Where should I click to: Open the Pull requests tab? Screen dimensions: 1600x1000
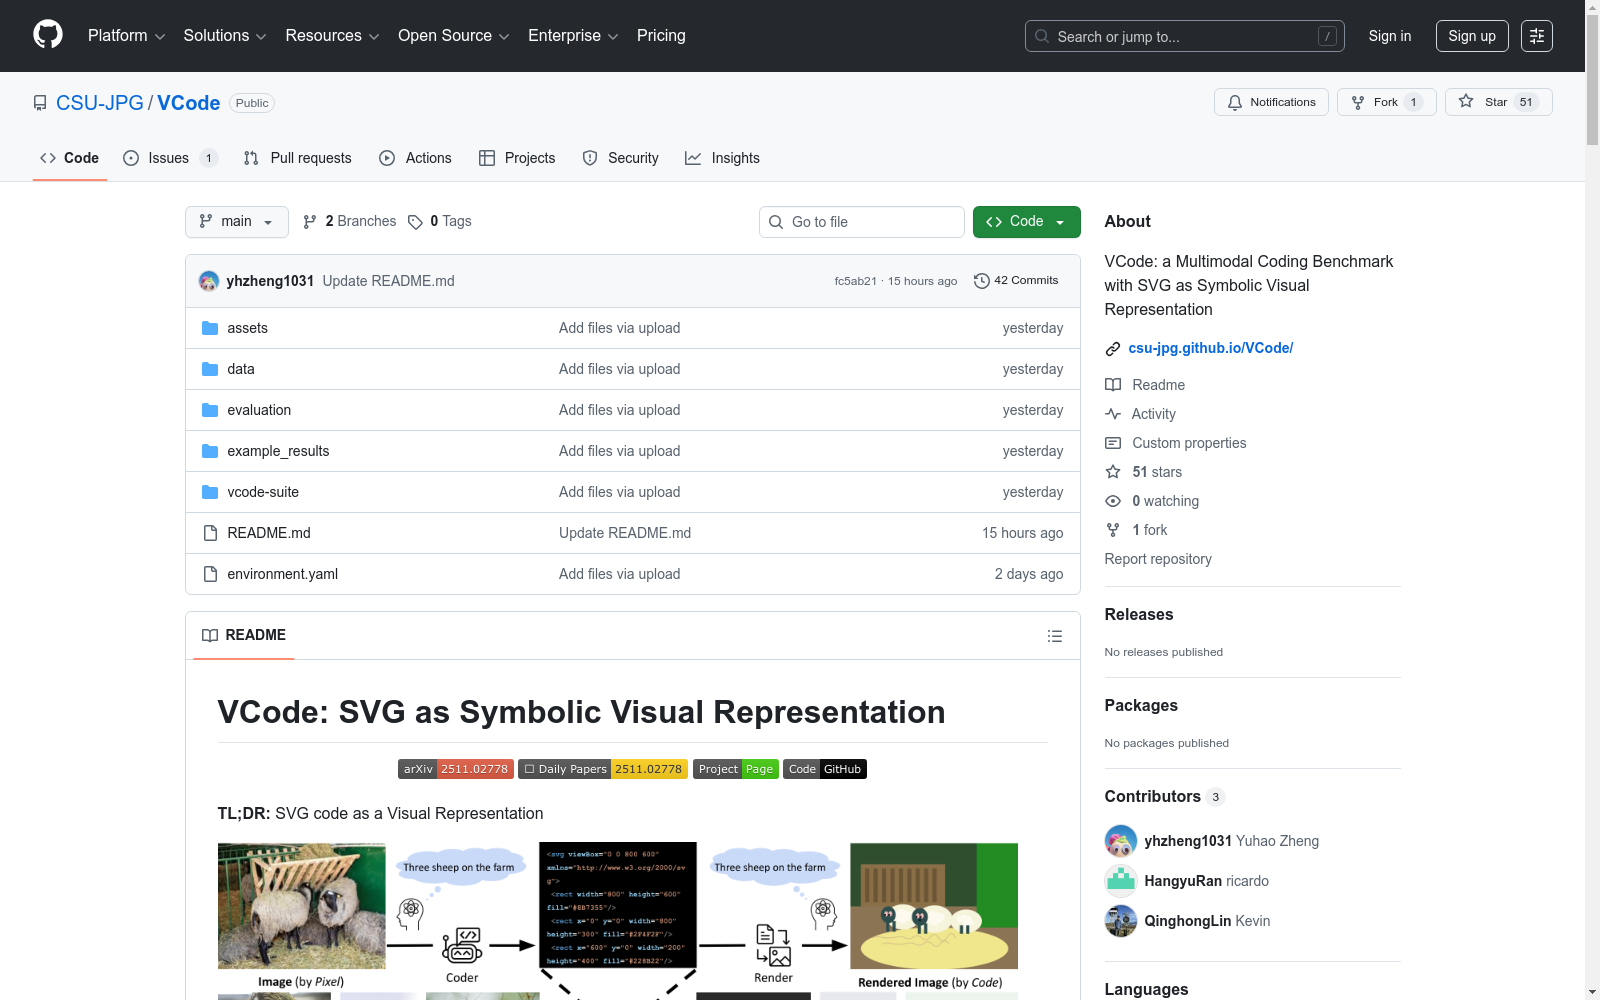click(298, 158)
